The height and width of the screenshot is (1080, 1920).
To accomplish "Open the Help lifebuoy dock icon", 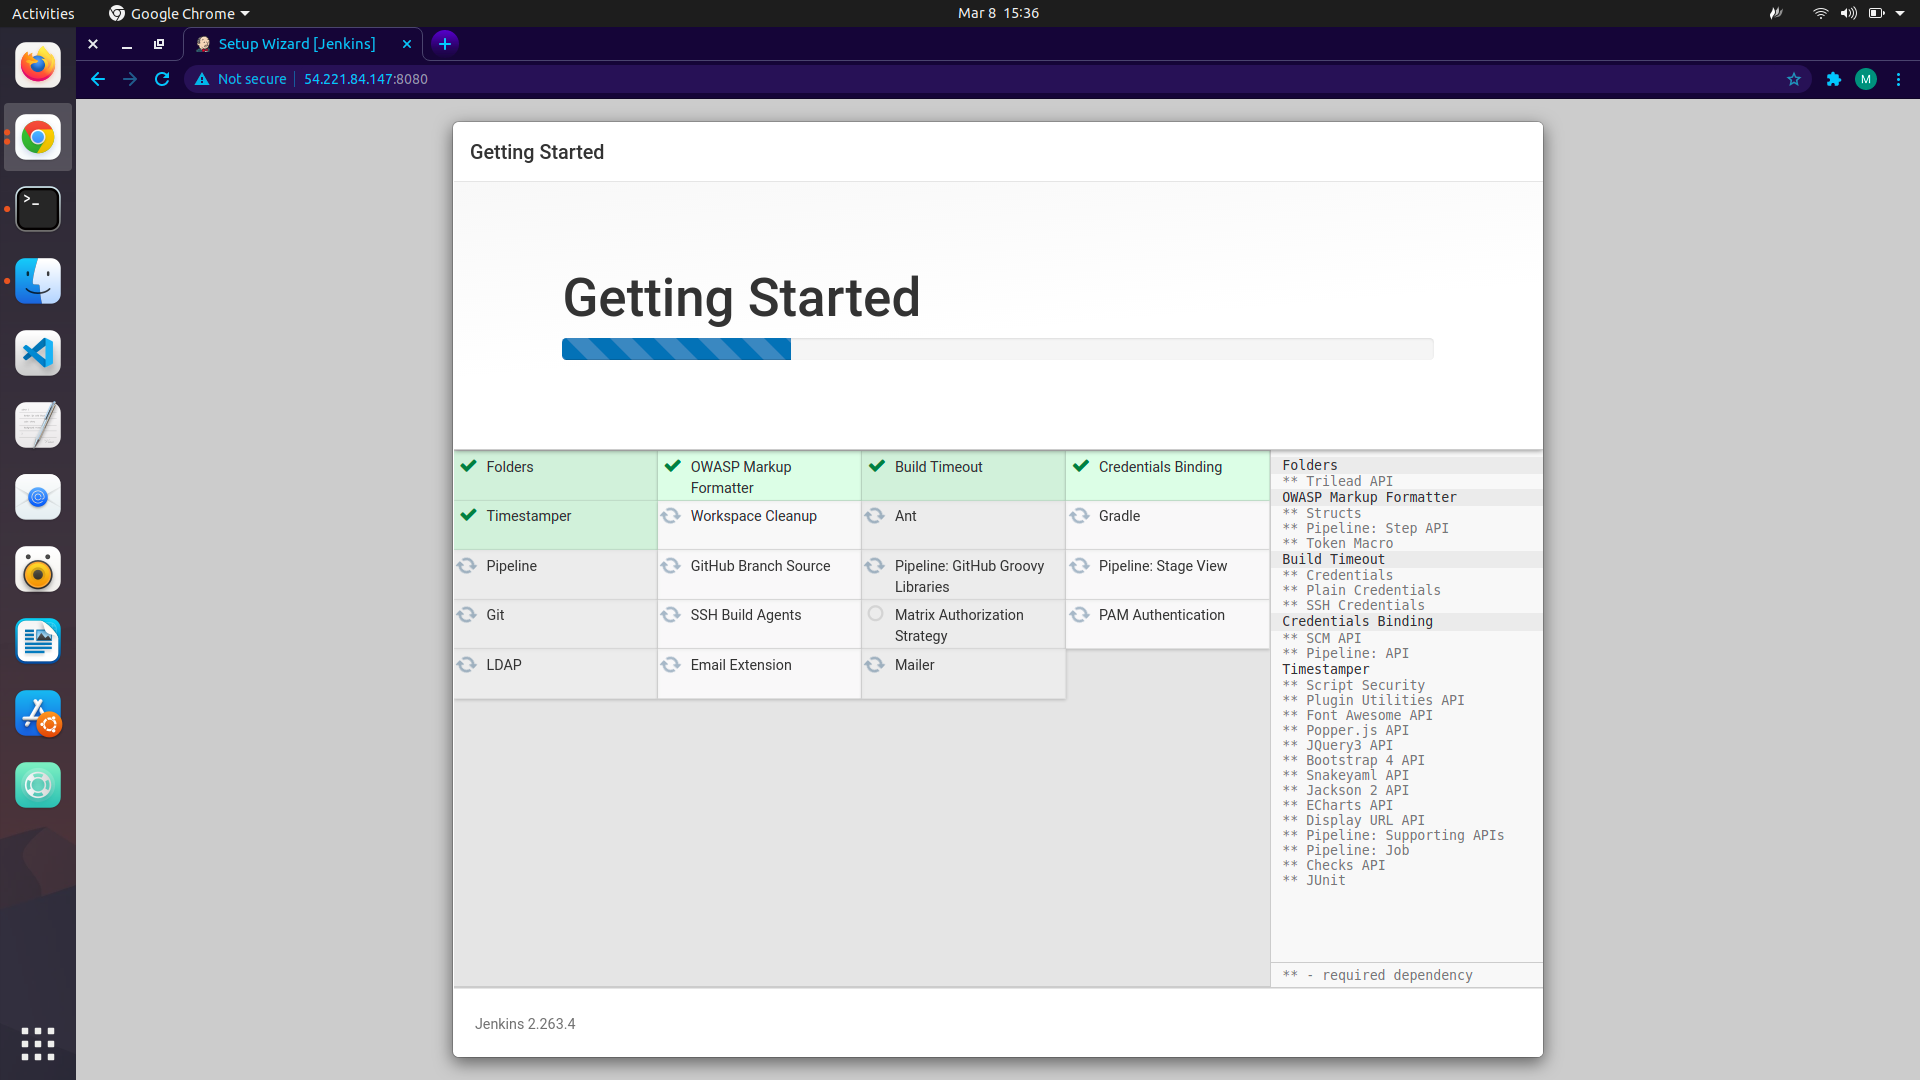I will (38, 786).
